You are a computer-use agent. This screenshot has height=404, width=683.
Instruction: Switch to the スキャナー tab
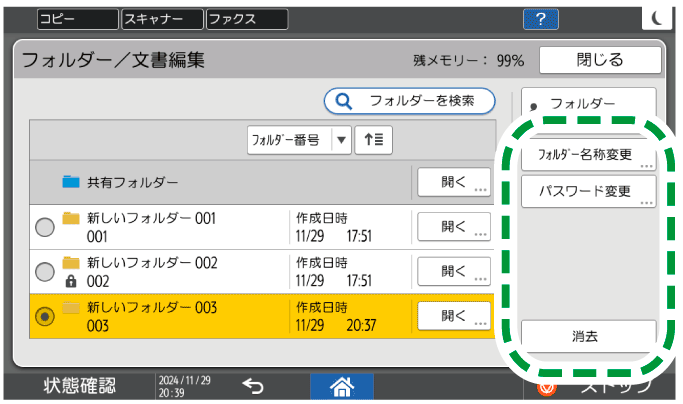(x=162, y=19)
